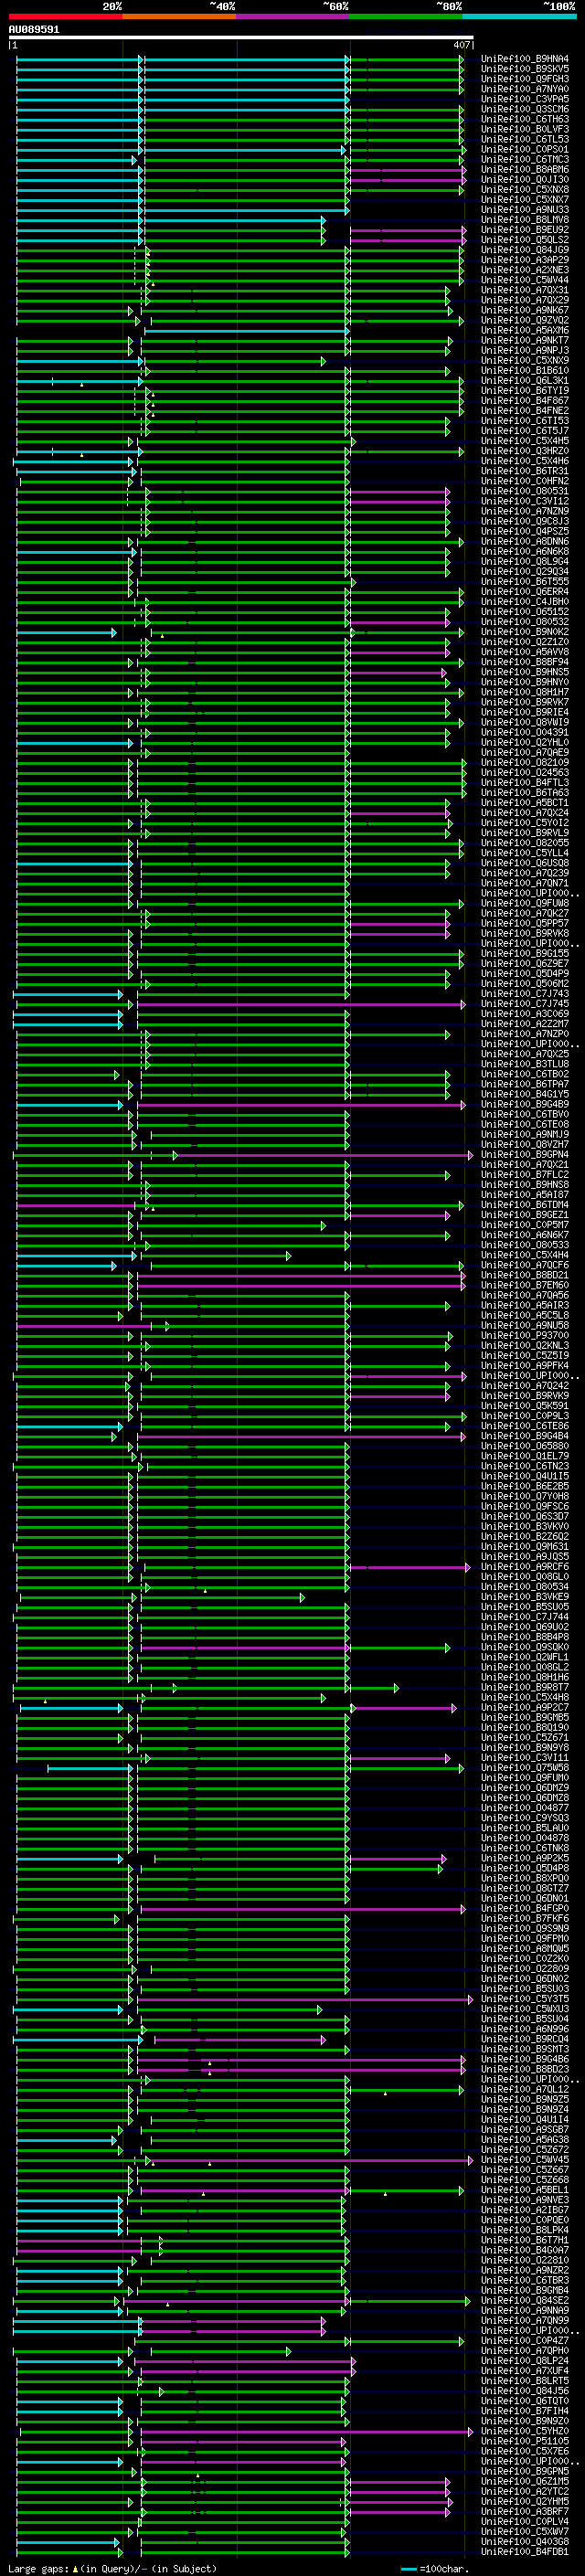Select the AU089591 query label
The width and height of the screenshot is (585, 2576).
(x=34, y=30)
